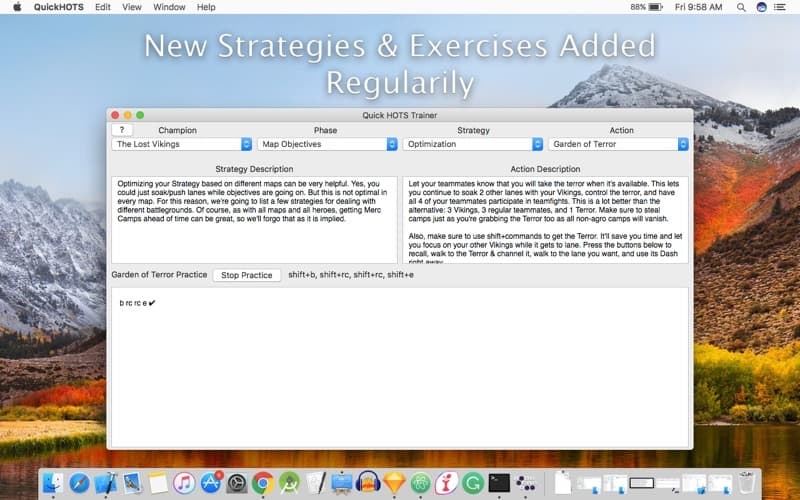Open the Phase dropdown showing Map Objectives
The height and width of the screenshot is (500, 800).
tap(327, 144)
